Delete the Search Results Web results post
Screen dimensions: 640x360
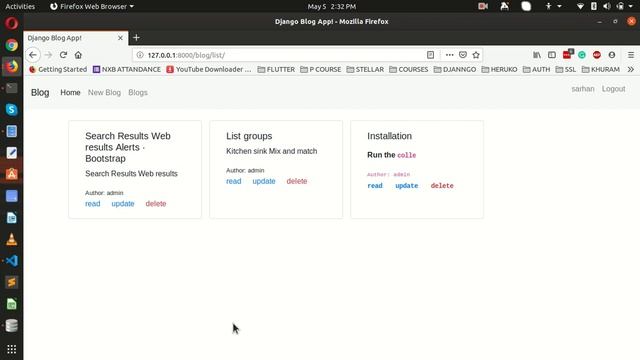[x=156, y=204]
